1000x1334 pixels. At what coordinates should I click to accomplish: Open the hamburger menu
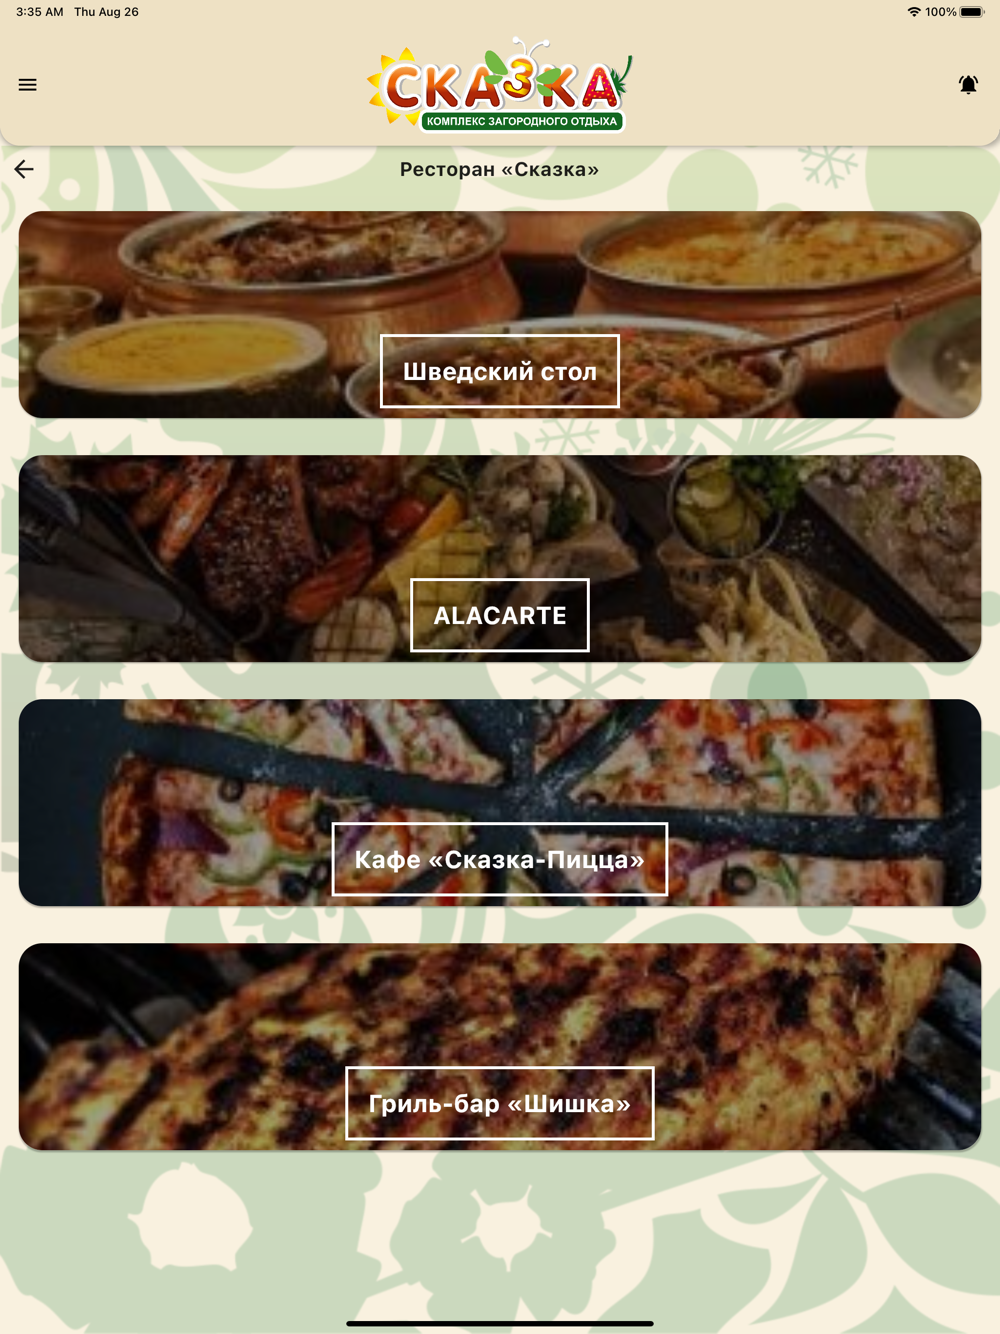[x=27, y=85]
